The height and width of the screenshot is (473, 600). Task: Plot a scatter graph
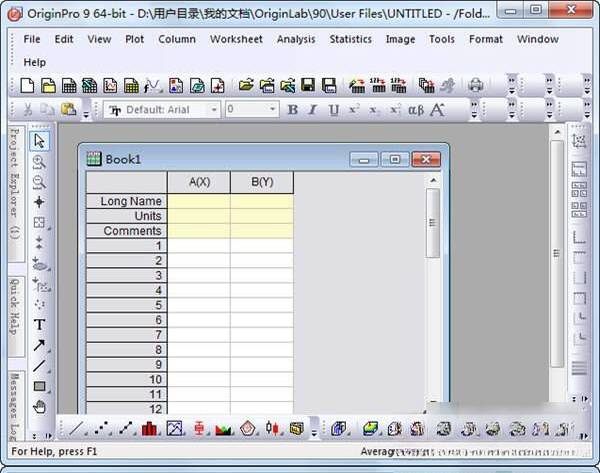[102, 429]
